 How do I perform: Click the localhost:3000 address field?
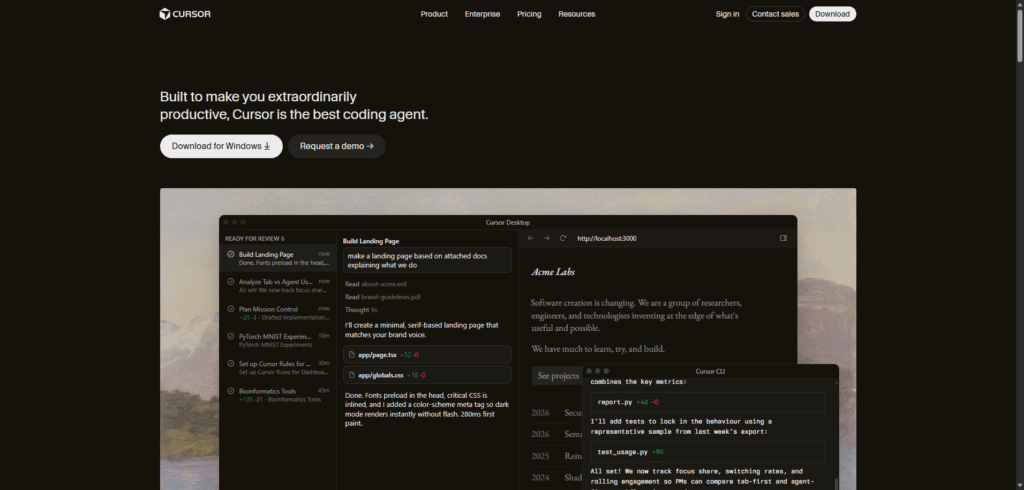[x=607, y=238]
